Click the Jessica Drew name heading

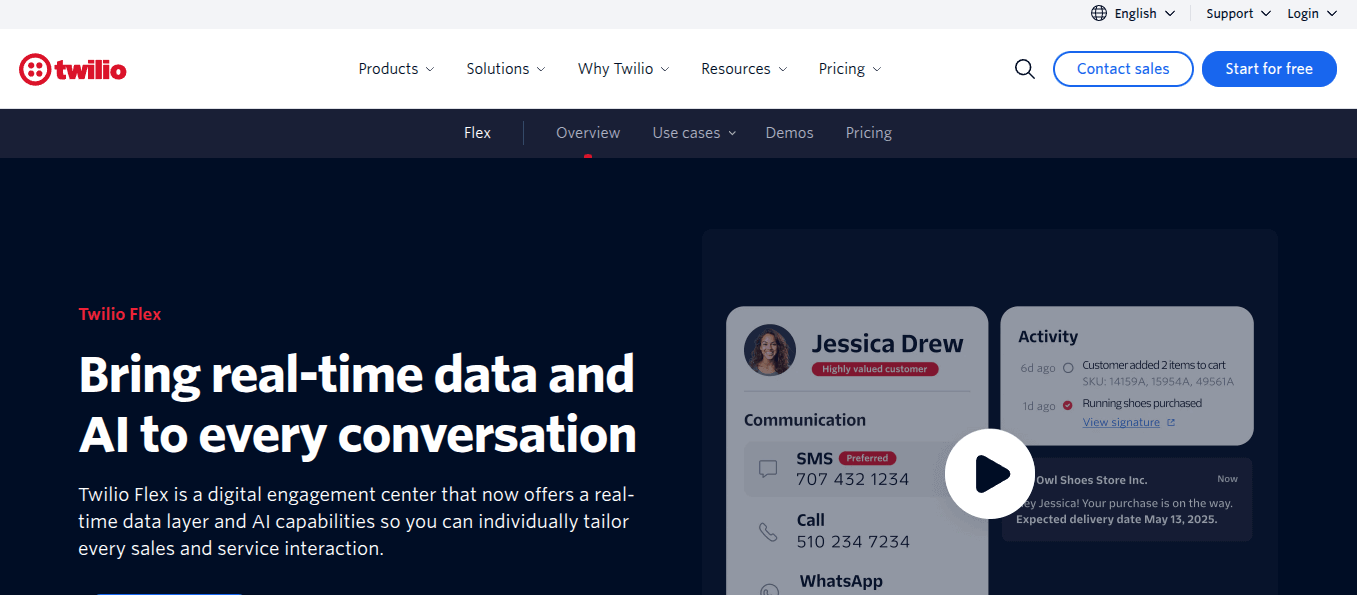888,344
